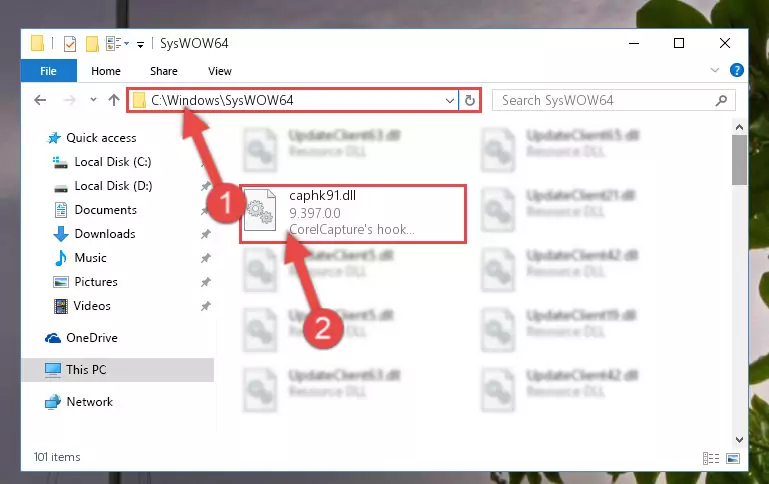Click the Properties checkmark quick access icon
The image size is (769, 484).
coord(70,44)
